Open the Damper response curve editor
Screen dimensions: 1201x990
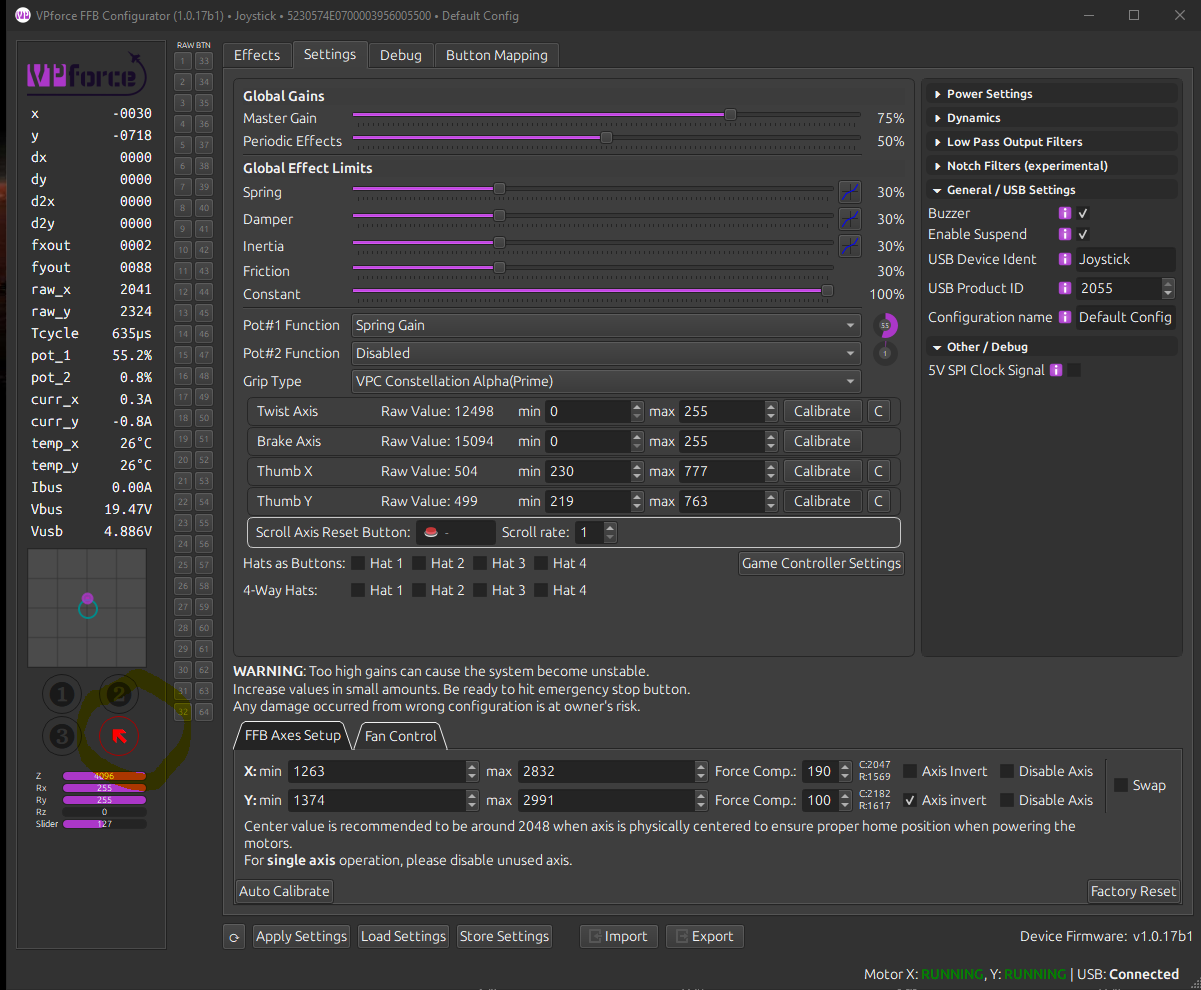pos(849,219)
